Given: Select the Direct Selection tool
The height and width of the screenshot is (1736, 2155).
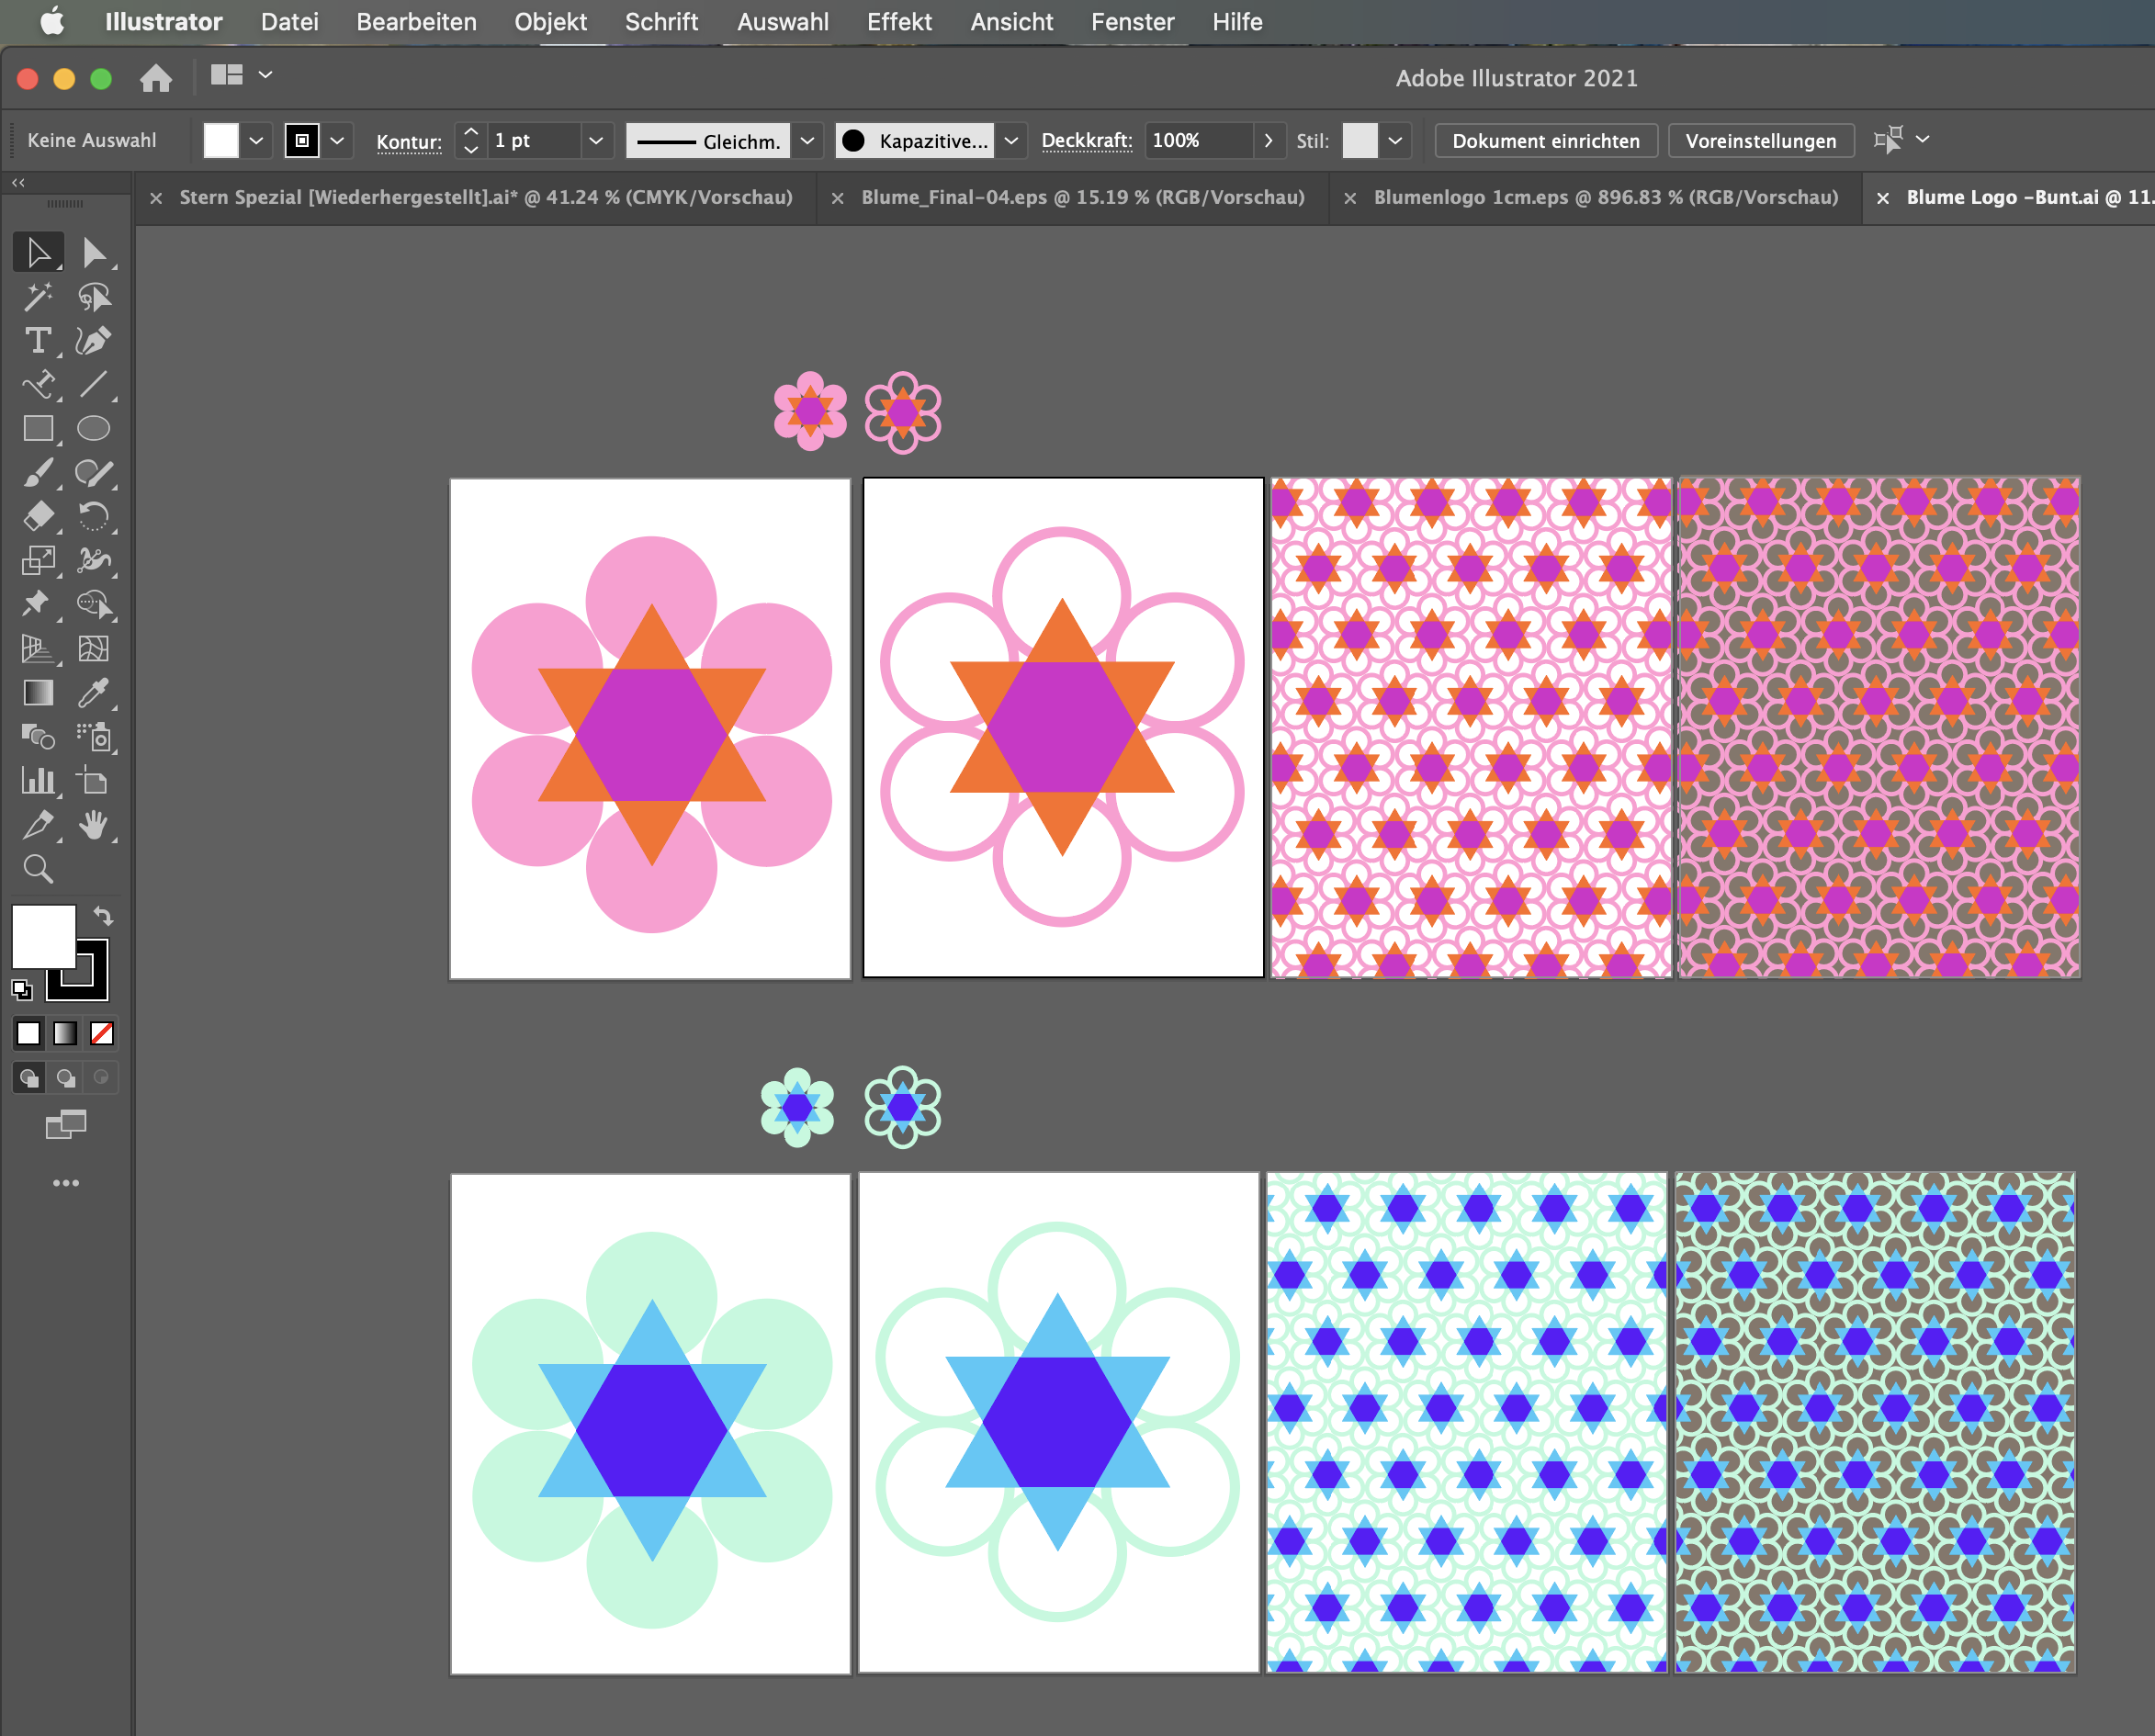Looking at the screenshot, I should [94, 253].
